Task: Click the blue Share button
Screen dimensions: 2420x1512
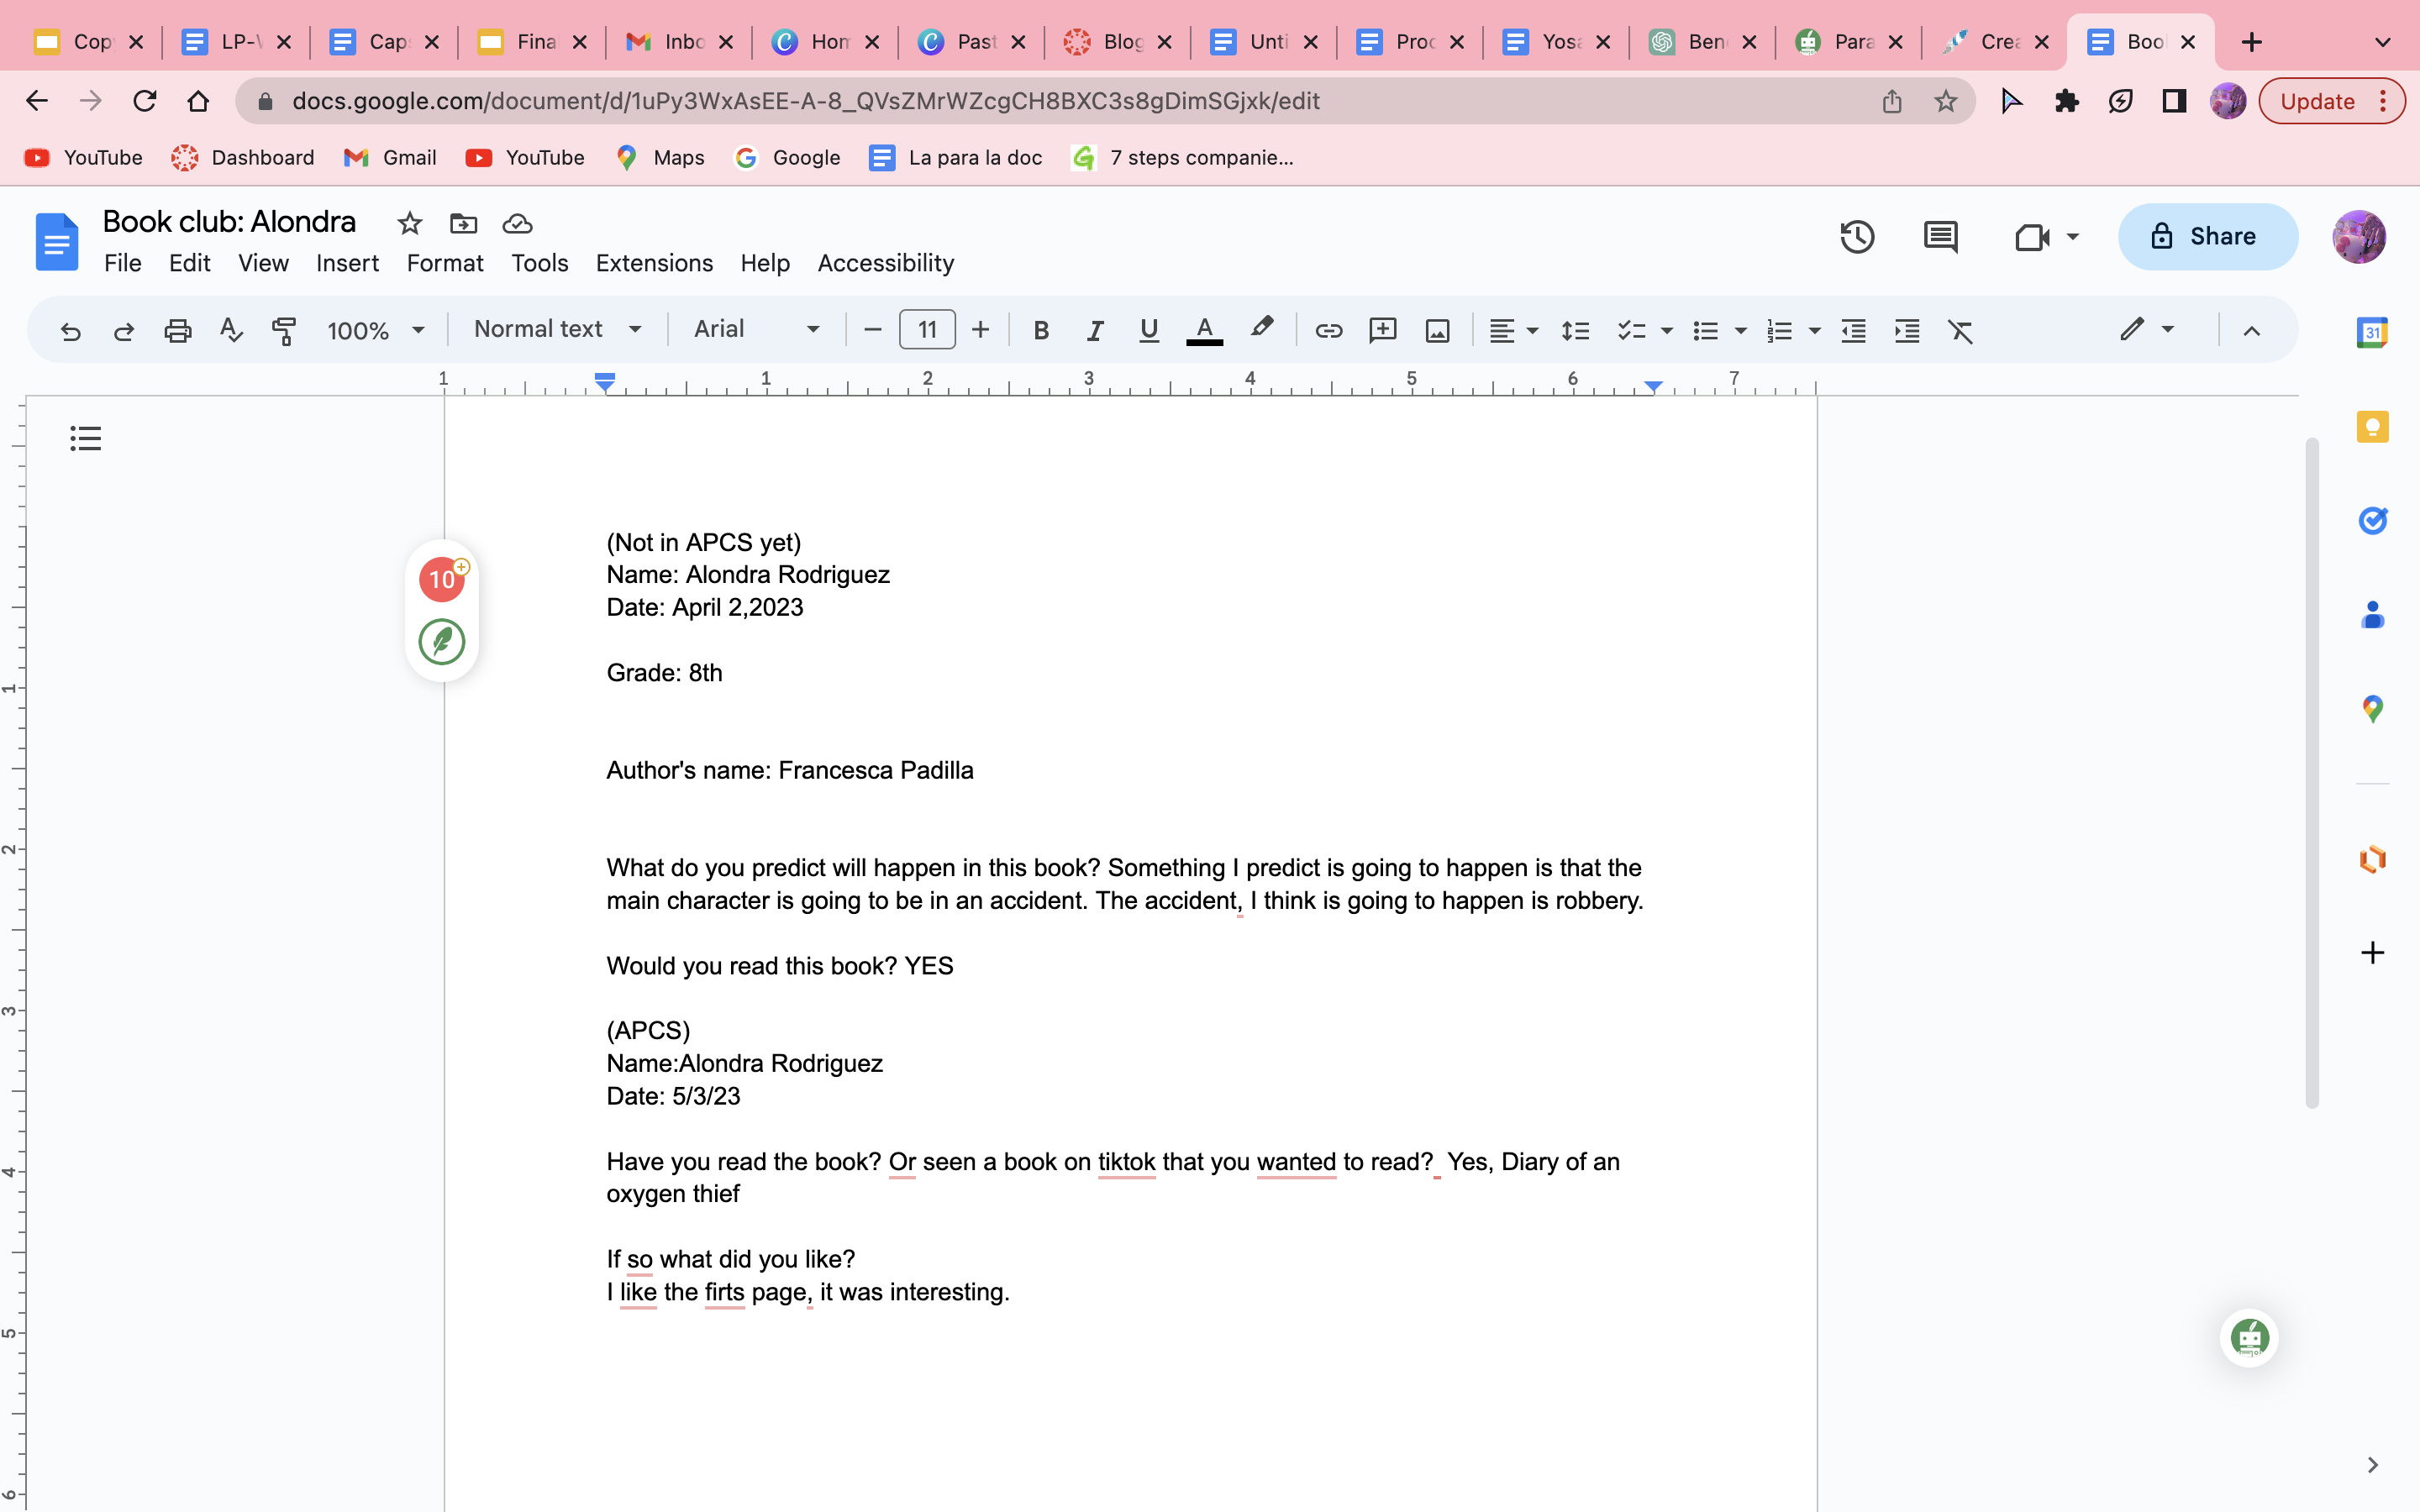Action: 2207,236
